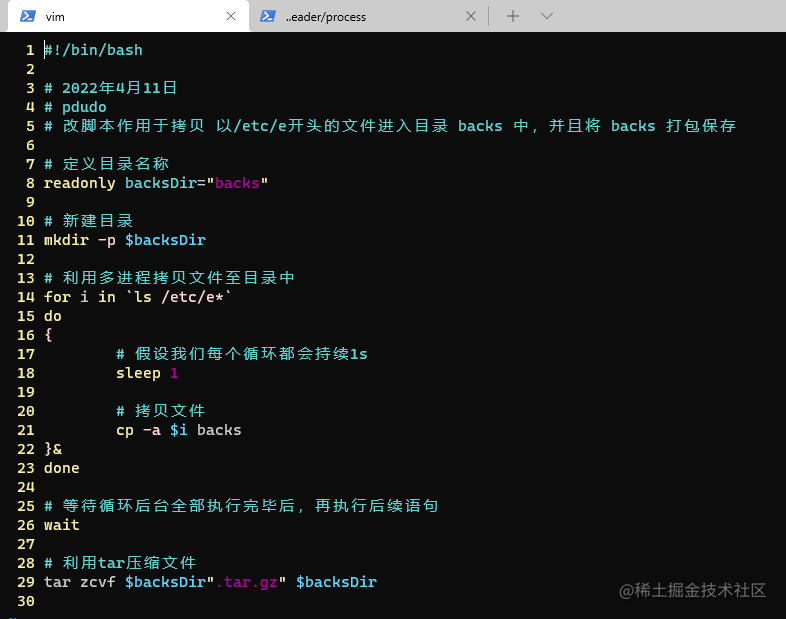
Task: Click 'for i in' on line 14
Action: click(80, 297)
